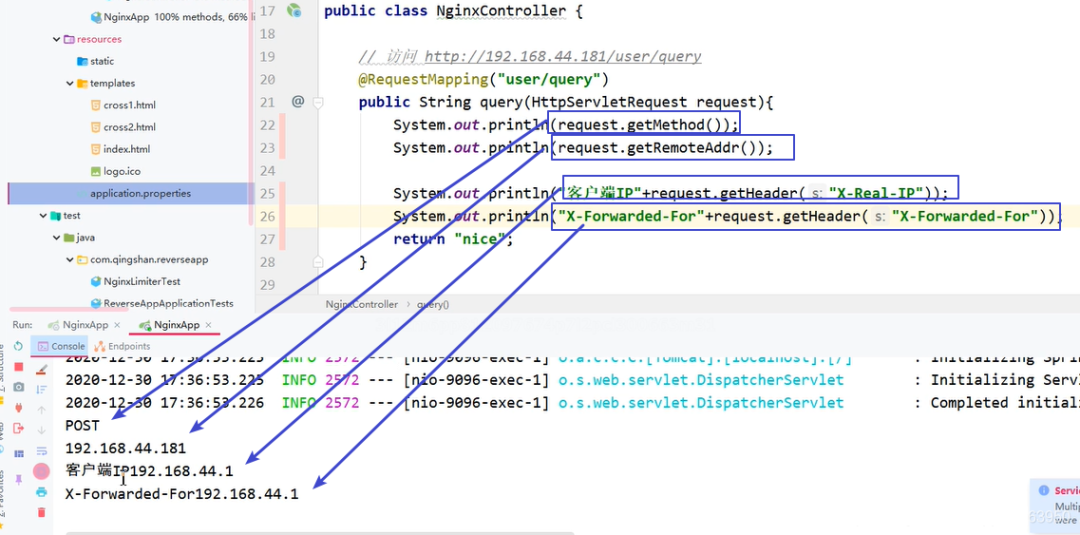Click the console output line POST
This screenshot has width=1080, height=535.
point(82,426)
